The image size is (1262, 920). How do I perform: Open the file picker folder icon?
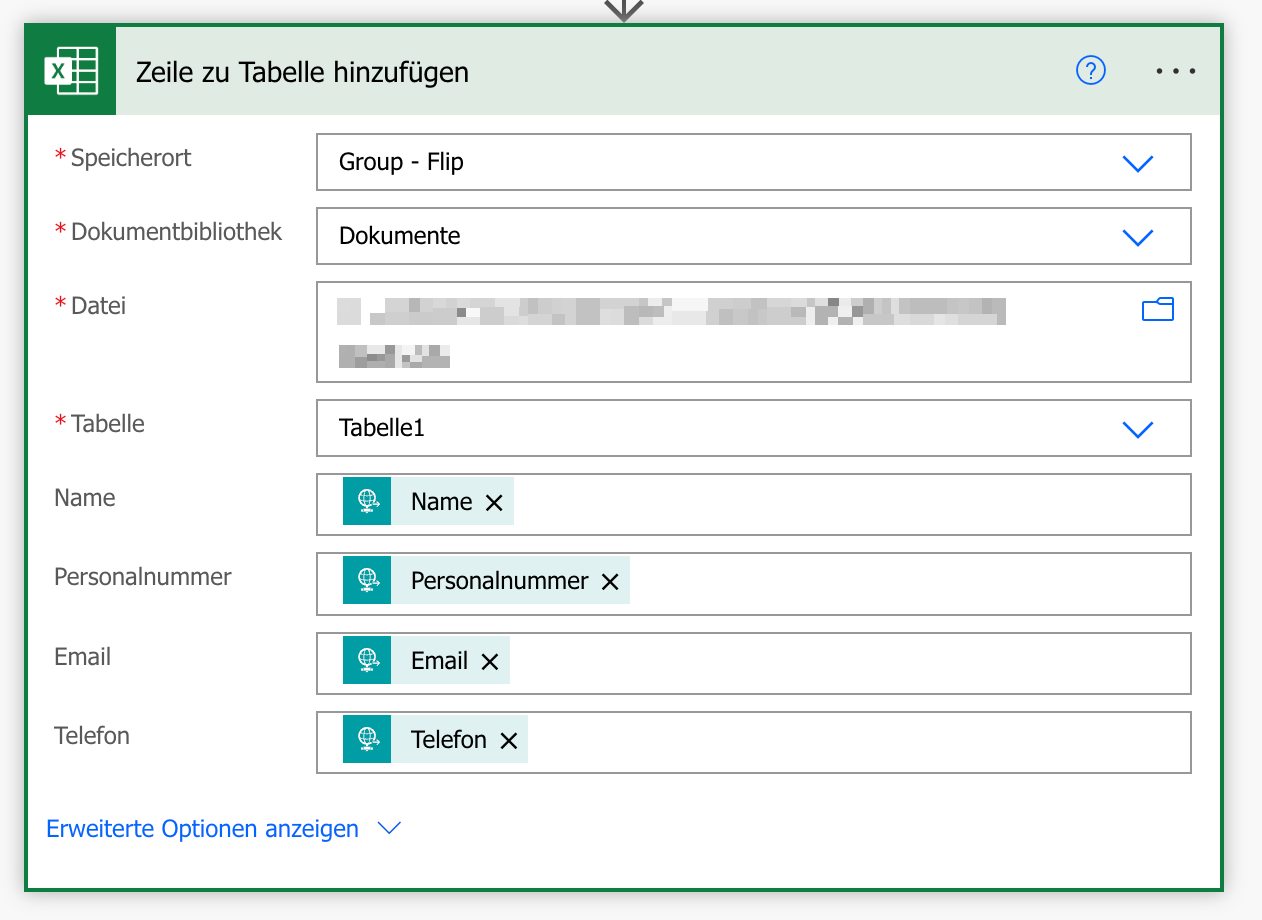[1157, 310]
